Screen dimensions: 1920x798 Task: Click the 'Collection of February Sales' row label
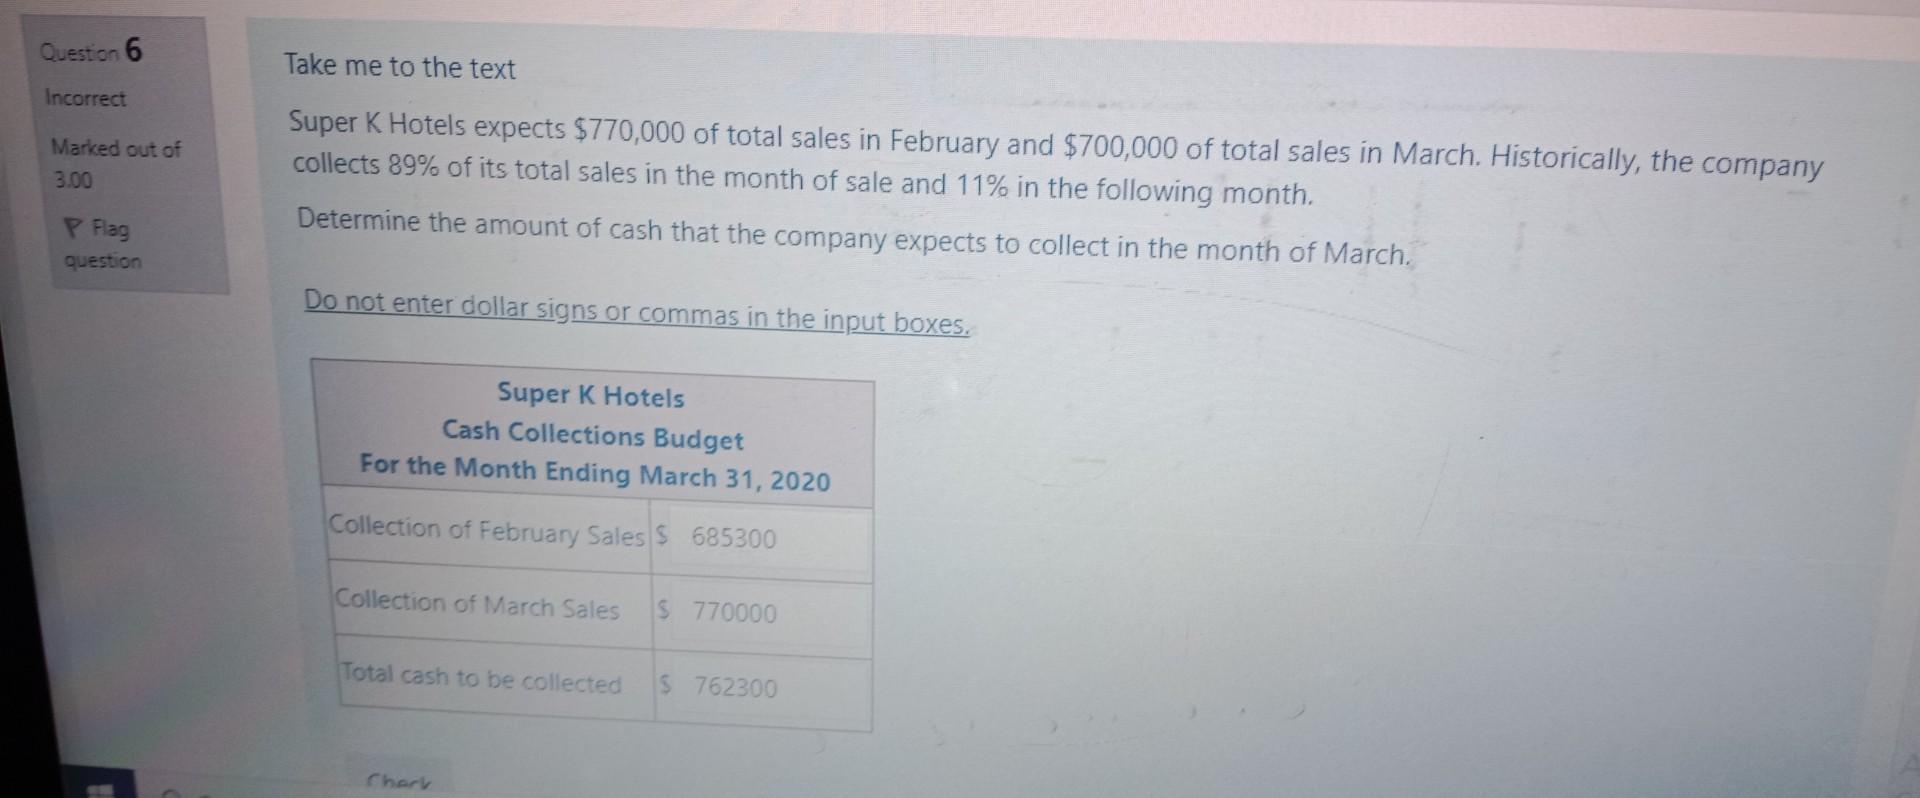point(487,531)
